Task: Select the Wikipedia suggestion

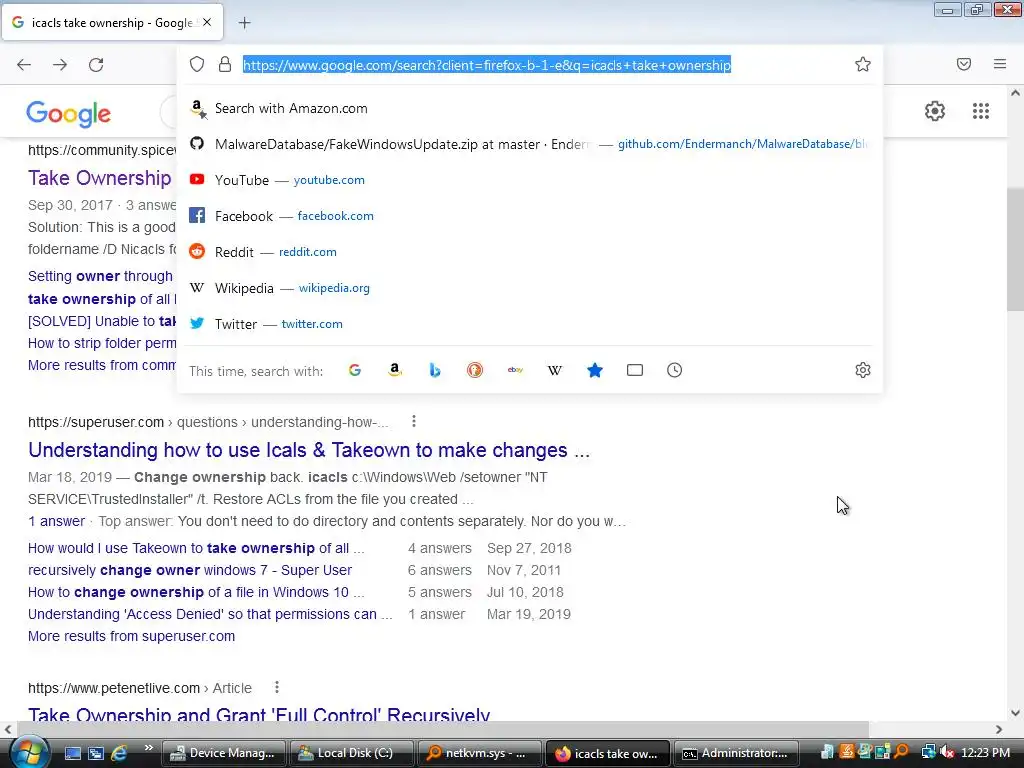Action: pos(530,287)
